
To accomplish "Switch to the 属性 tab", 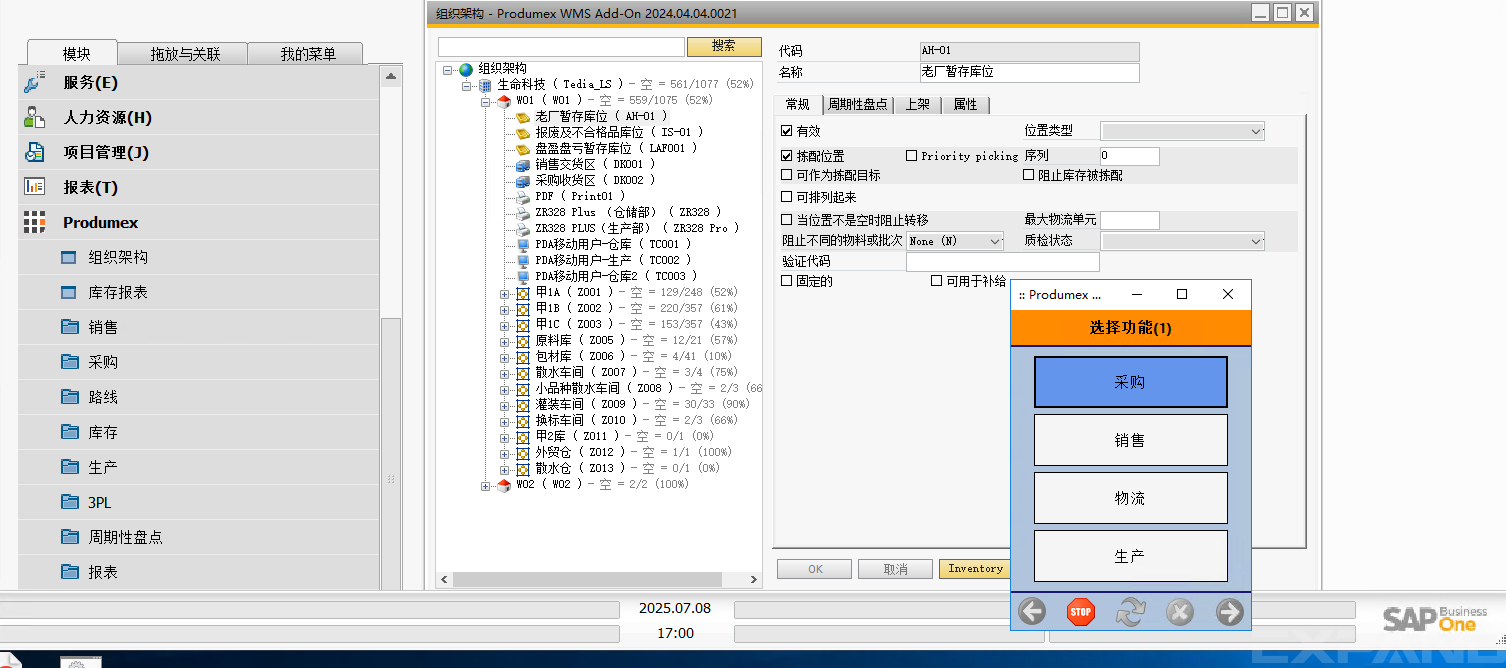I will click(x=965, y=104).
